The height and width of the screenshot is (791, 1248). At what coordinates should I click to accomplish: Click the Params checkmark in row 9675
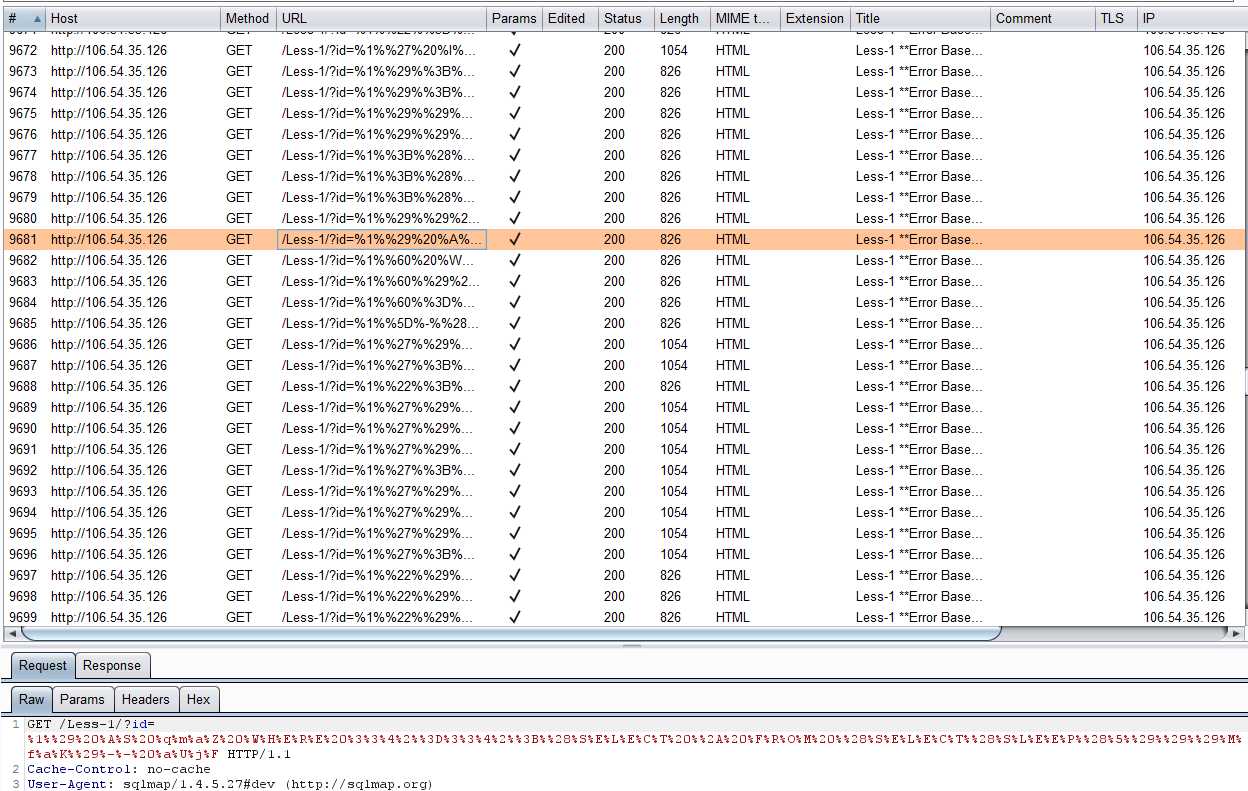pos(515,113)
